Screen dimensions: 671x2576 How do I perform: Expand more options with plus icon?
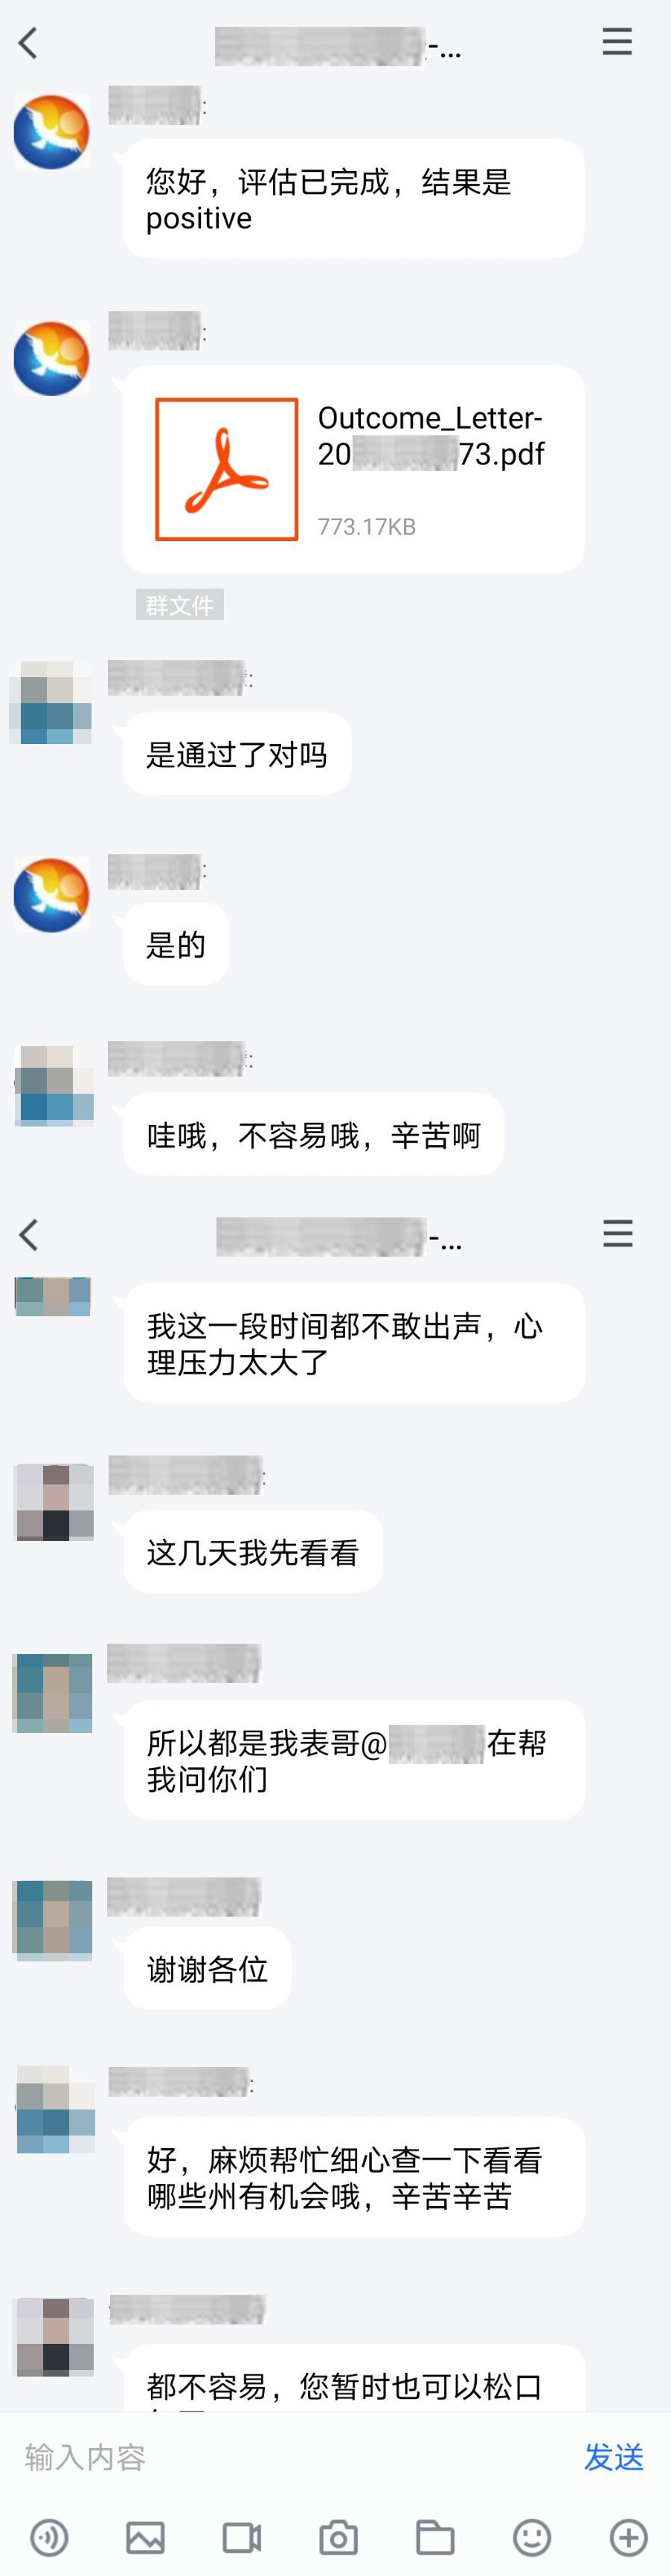tap(628, 2536)
